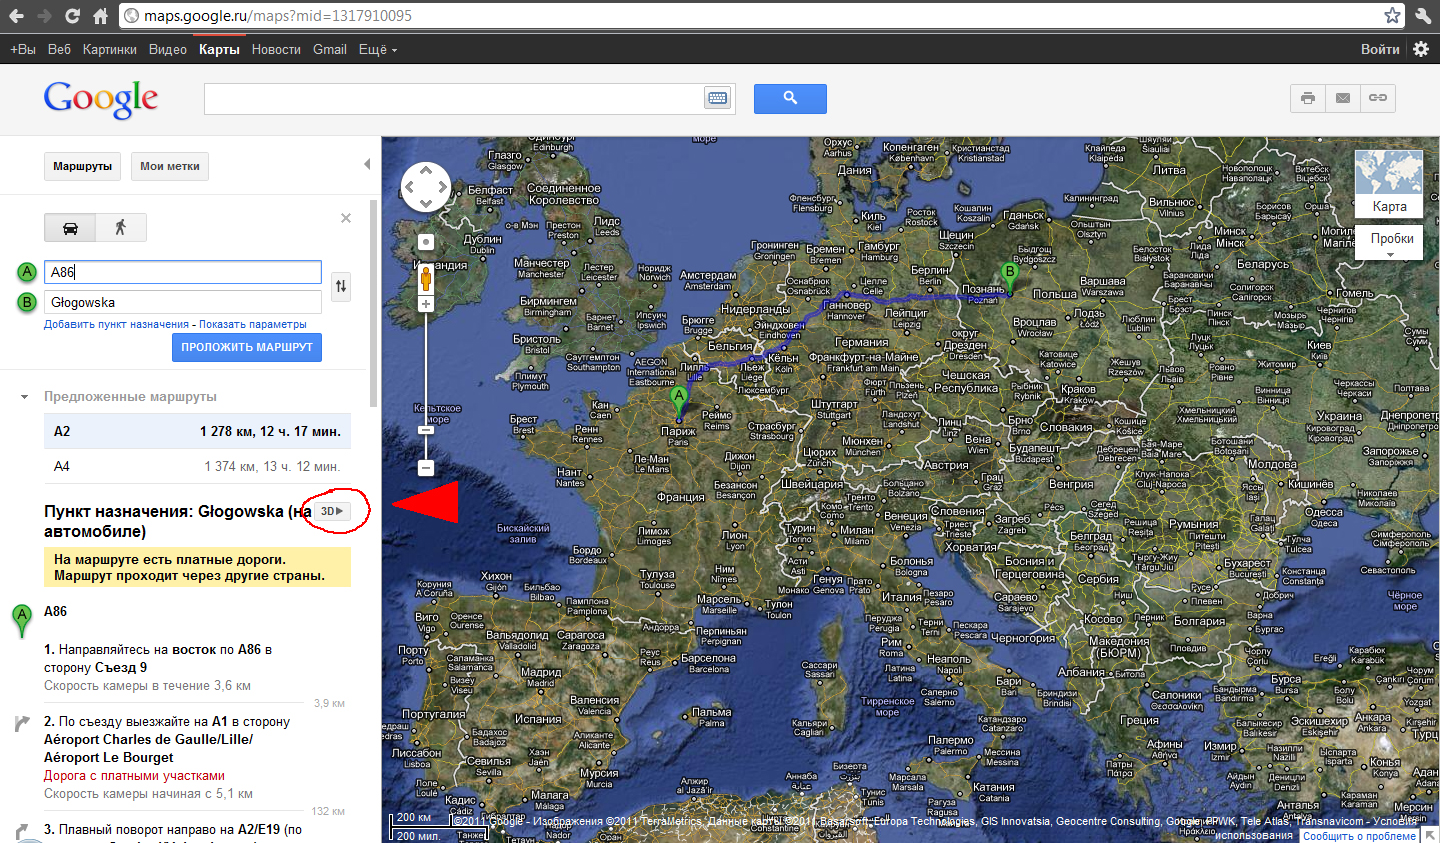Click the browser forward arrow
Viewport: 1440px width, 843px height.
point(44,16)
